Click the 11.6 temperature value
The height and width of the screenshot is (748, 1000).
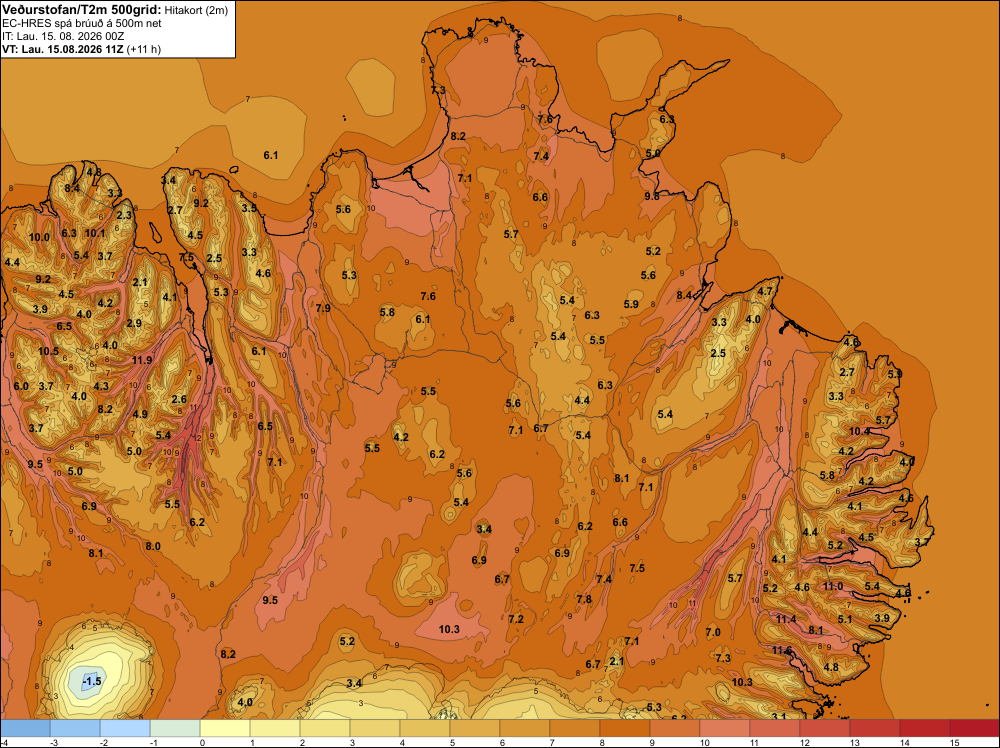[782, 650]
